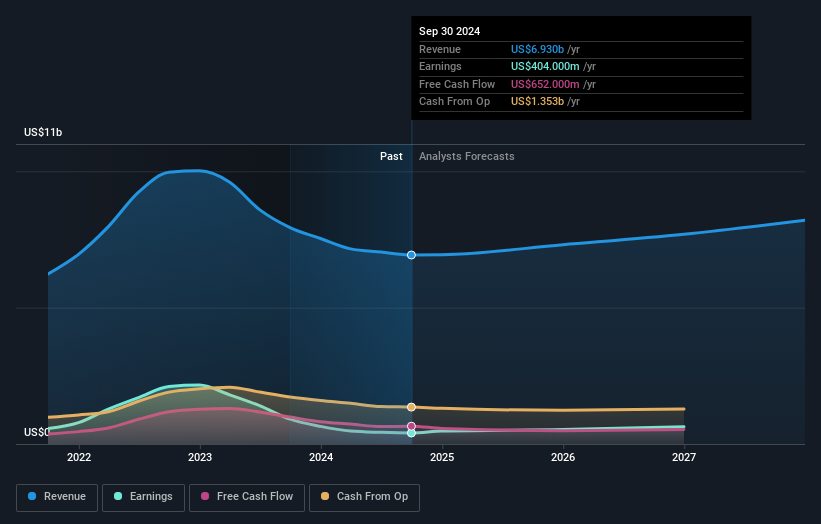Toggle the Free Cash Flow legend button

pyautogui.click(x=247, y=497)
